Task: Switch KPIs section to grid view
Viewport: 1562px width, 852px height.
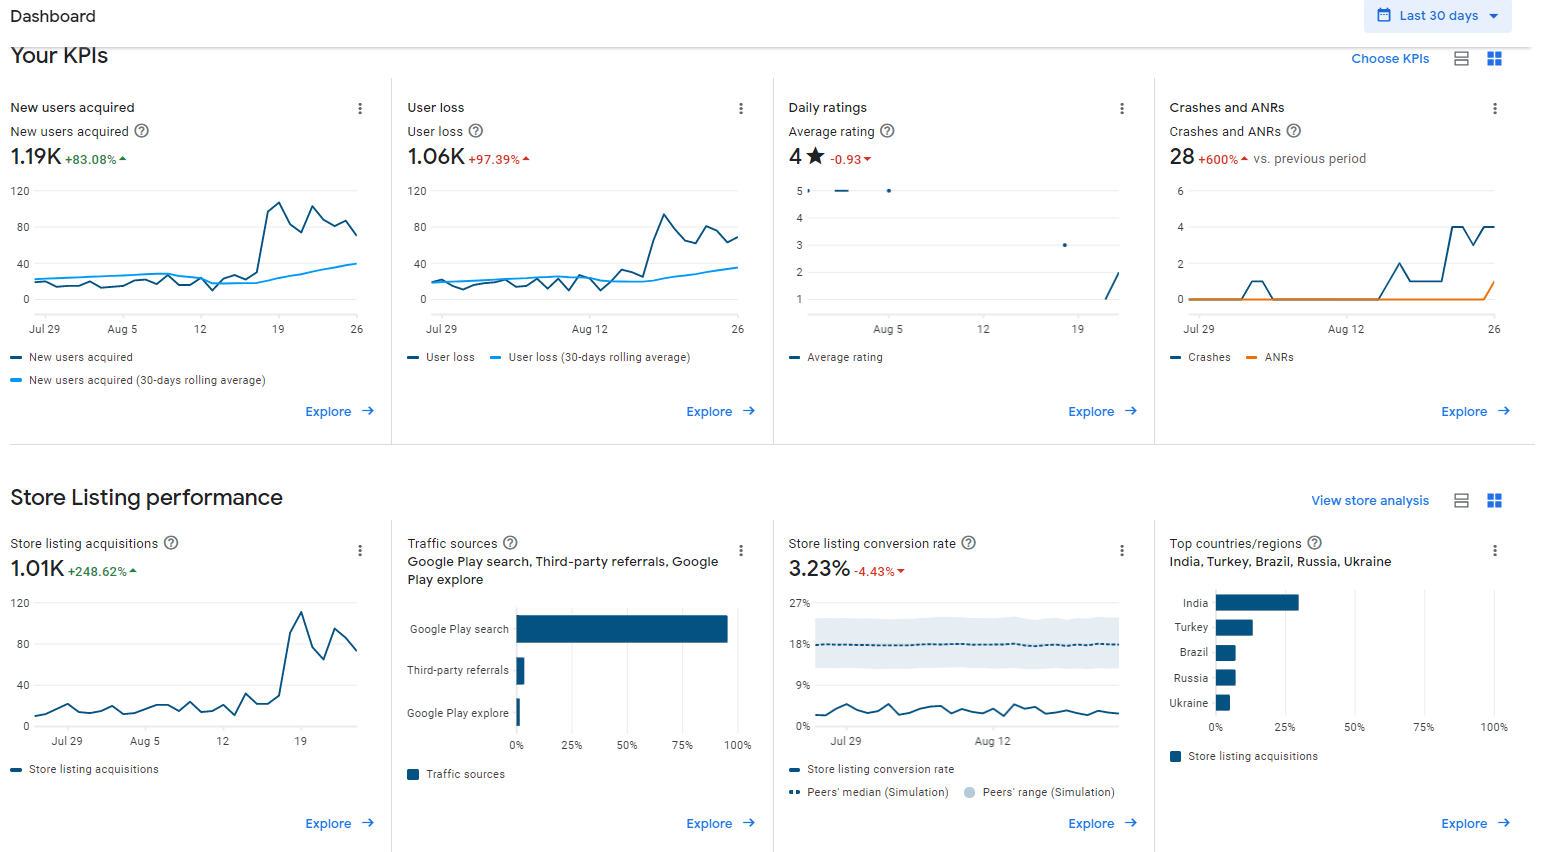Action: tap(1495, 59)
